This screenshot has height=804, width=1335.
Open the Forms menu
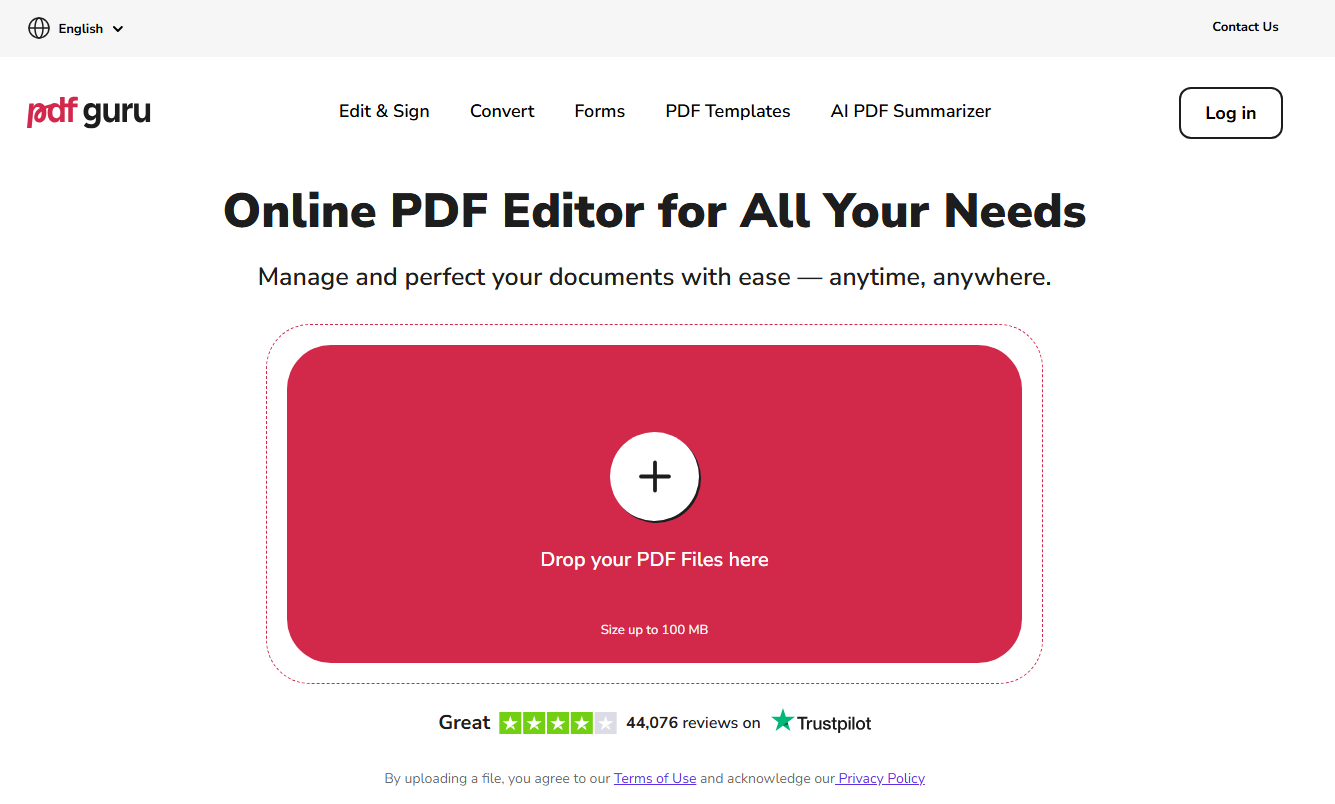click(600, 111)
